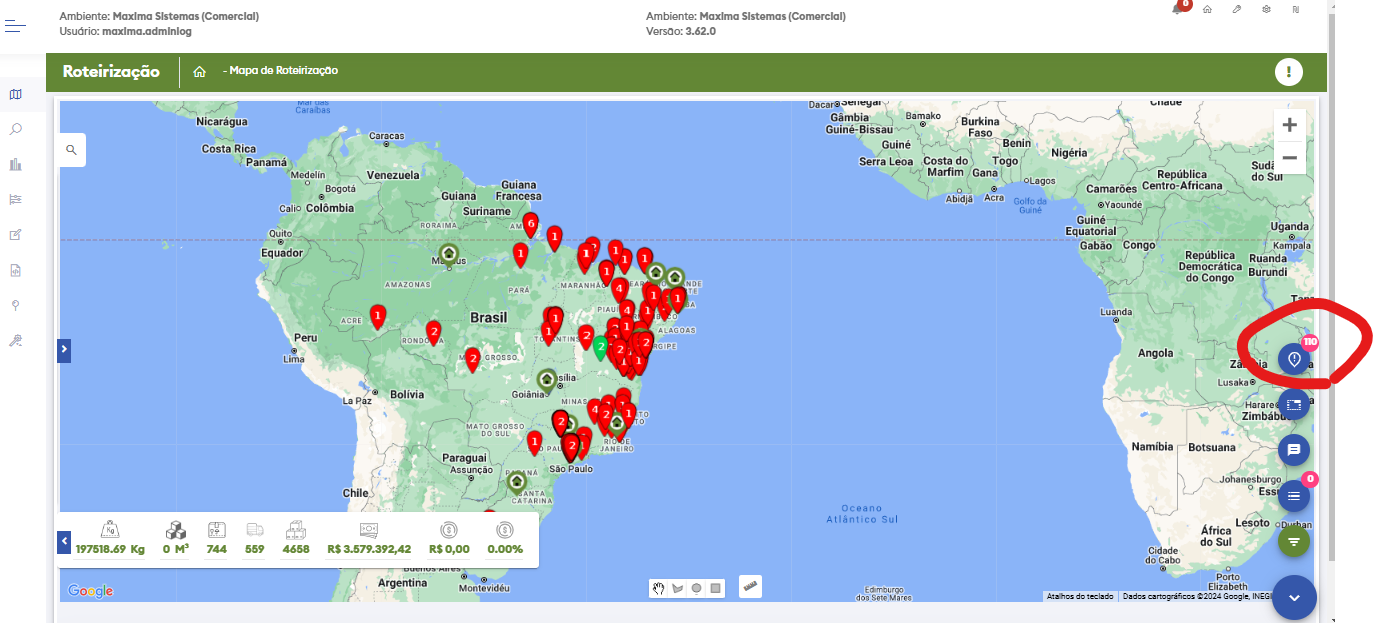The height and width of the screenshot is (623, 1375).
Task: Expand the left side panel arrow on map
Action: point(64,349)
